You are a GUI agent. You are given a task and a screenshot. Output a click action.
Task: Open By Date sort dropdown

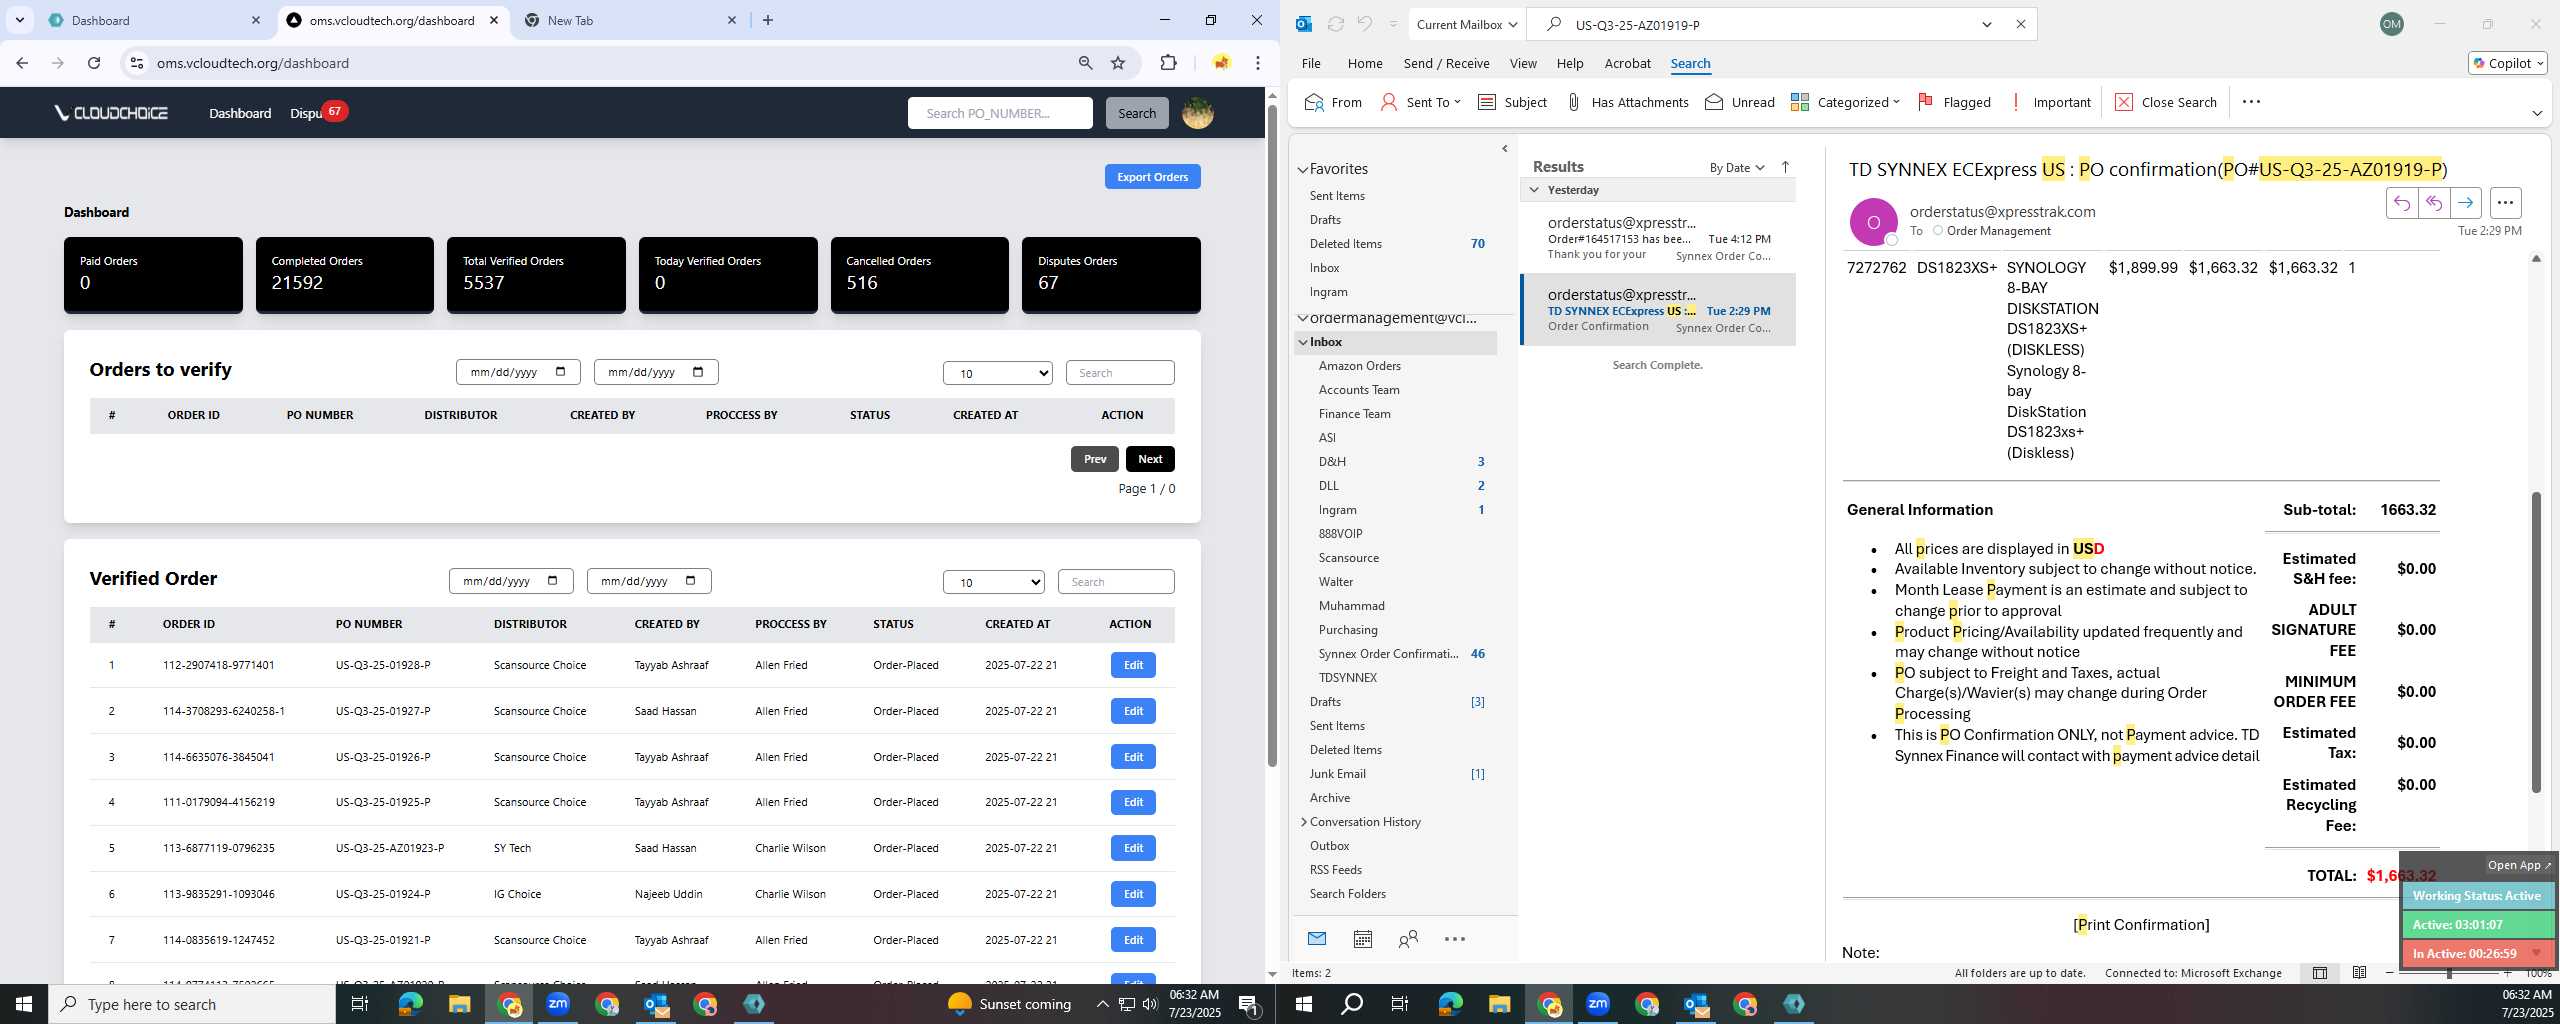coord(1737,167)
